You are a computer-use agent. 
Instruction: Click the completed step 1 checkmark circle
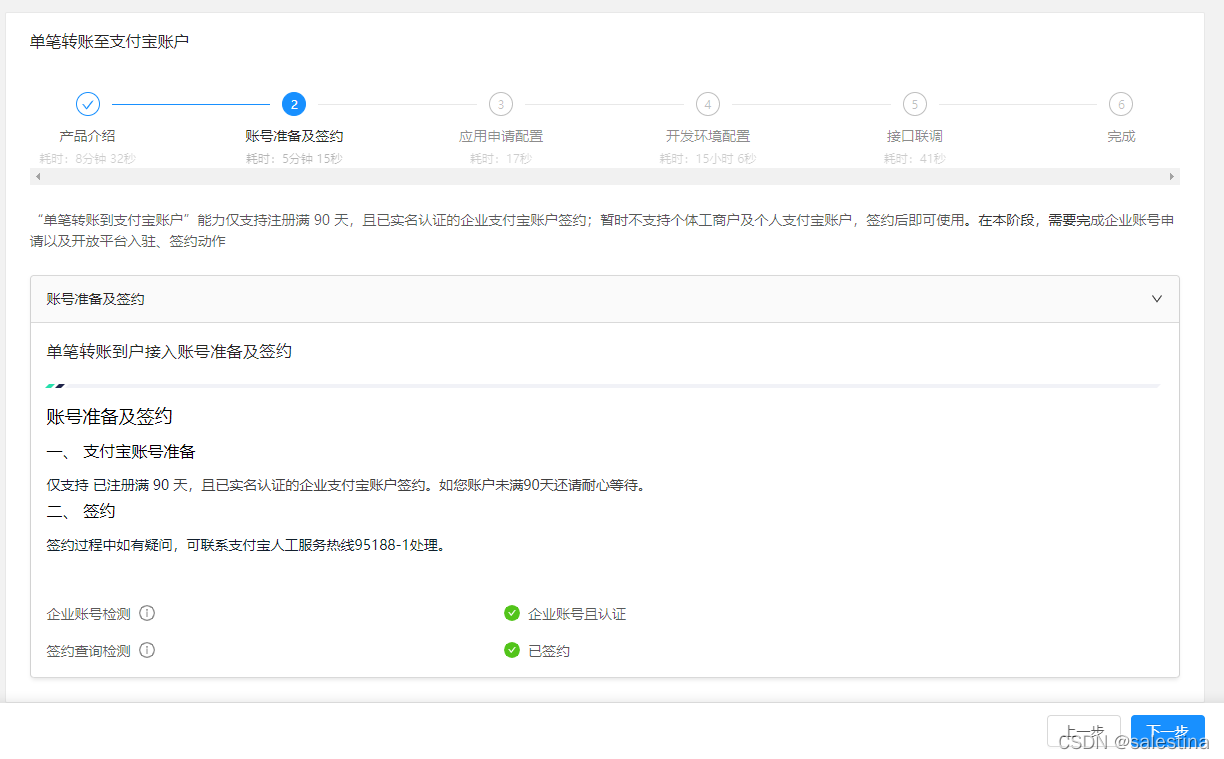[x=88, y=104]
